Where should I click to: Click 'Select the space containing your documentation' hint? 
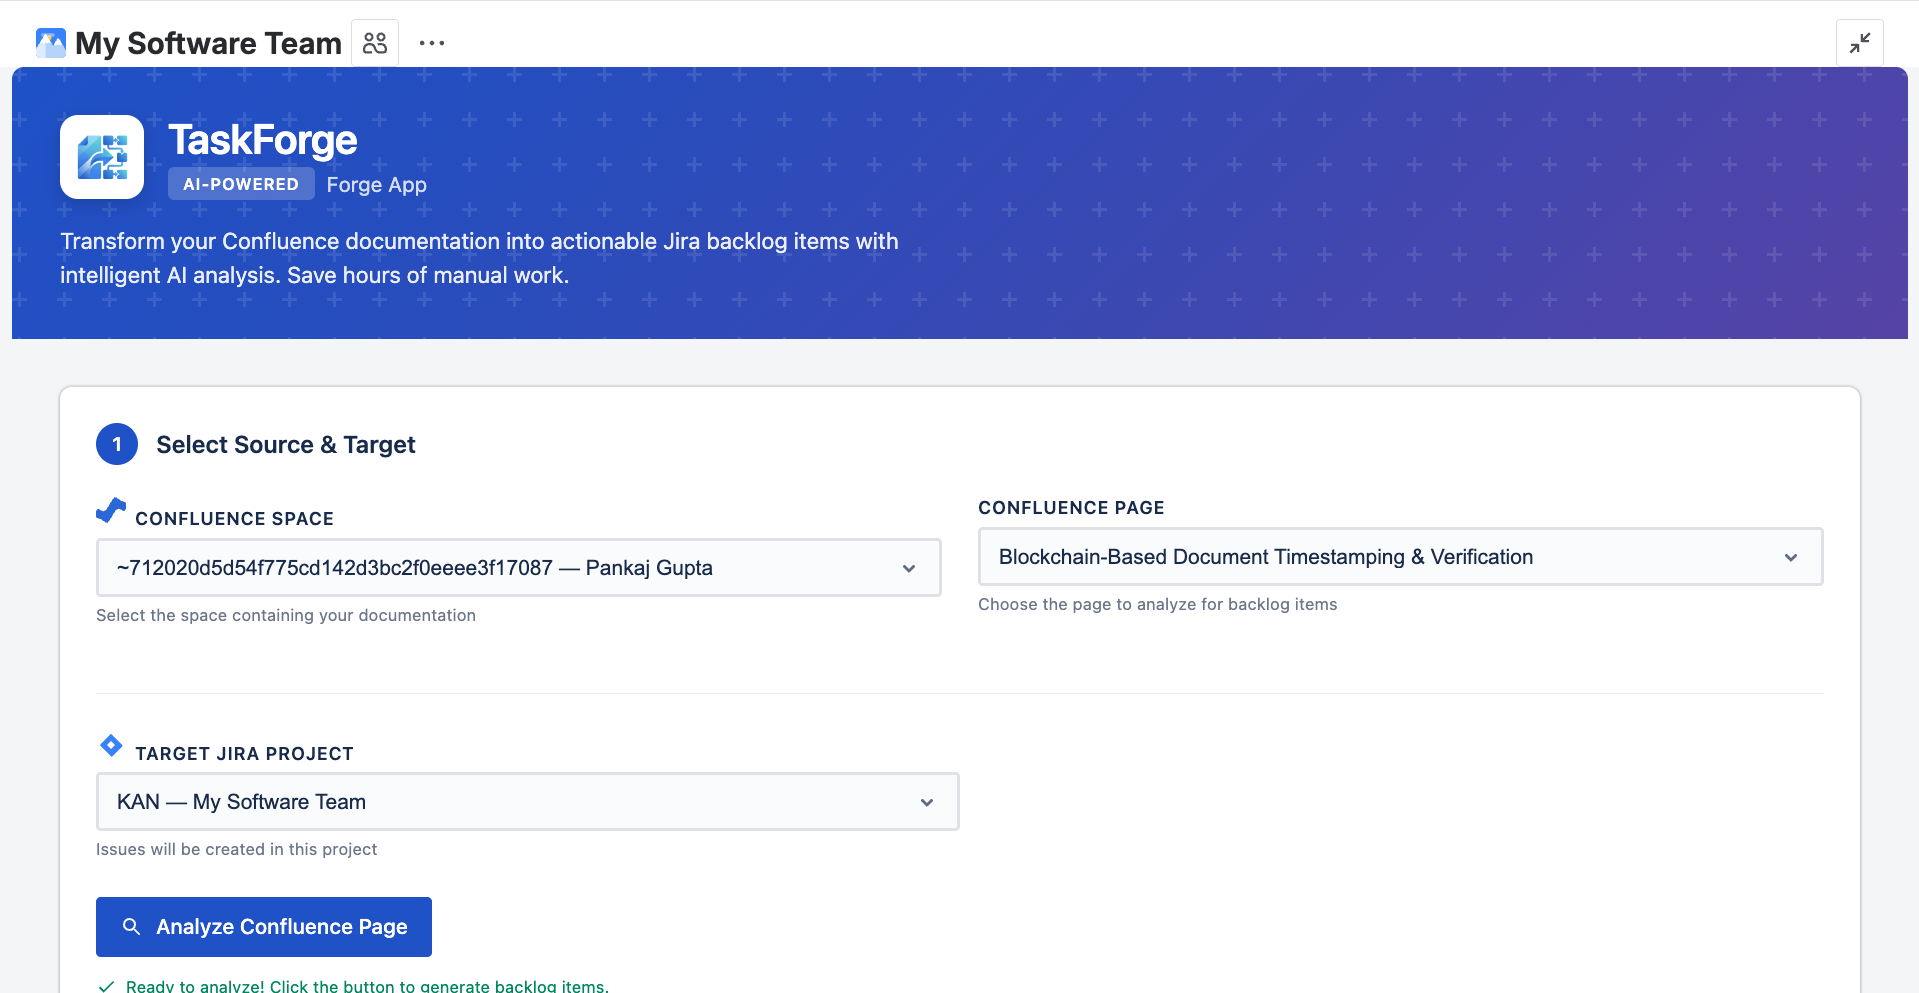[x=286, y=615]
